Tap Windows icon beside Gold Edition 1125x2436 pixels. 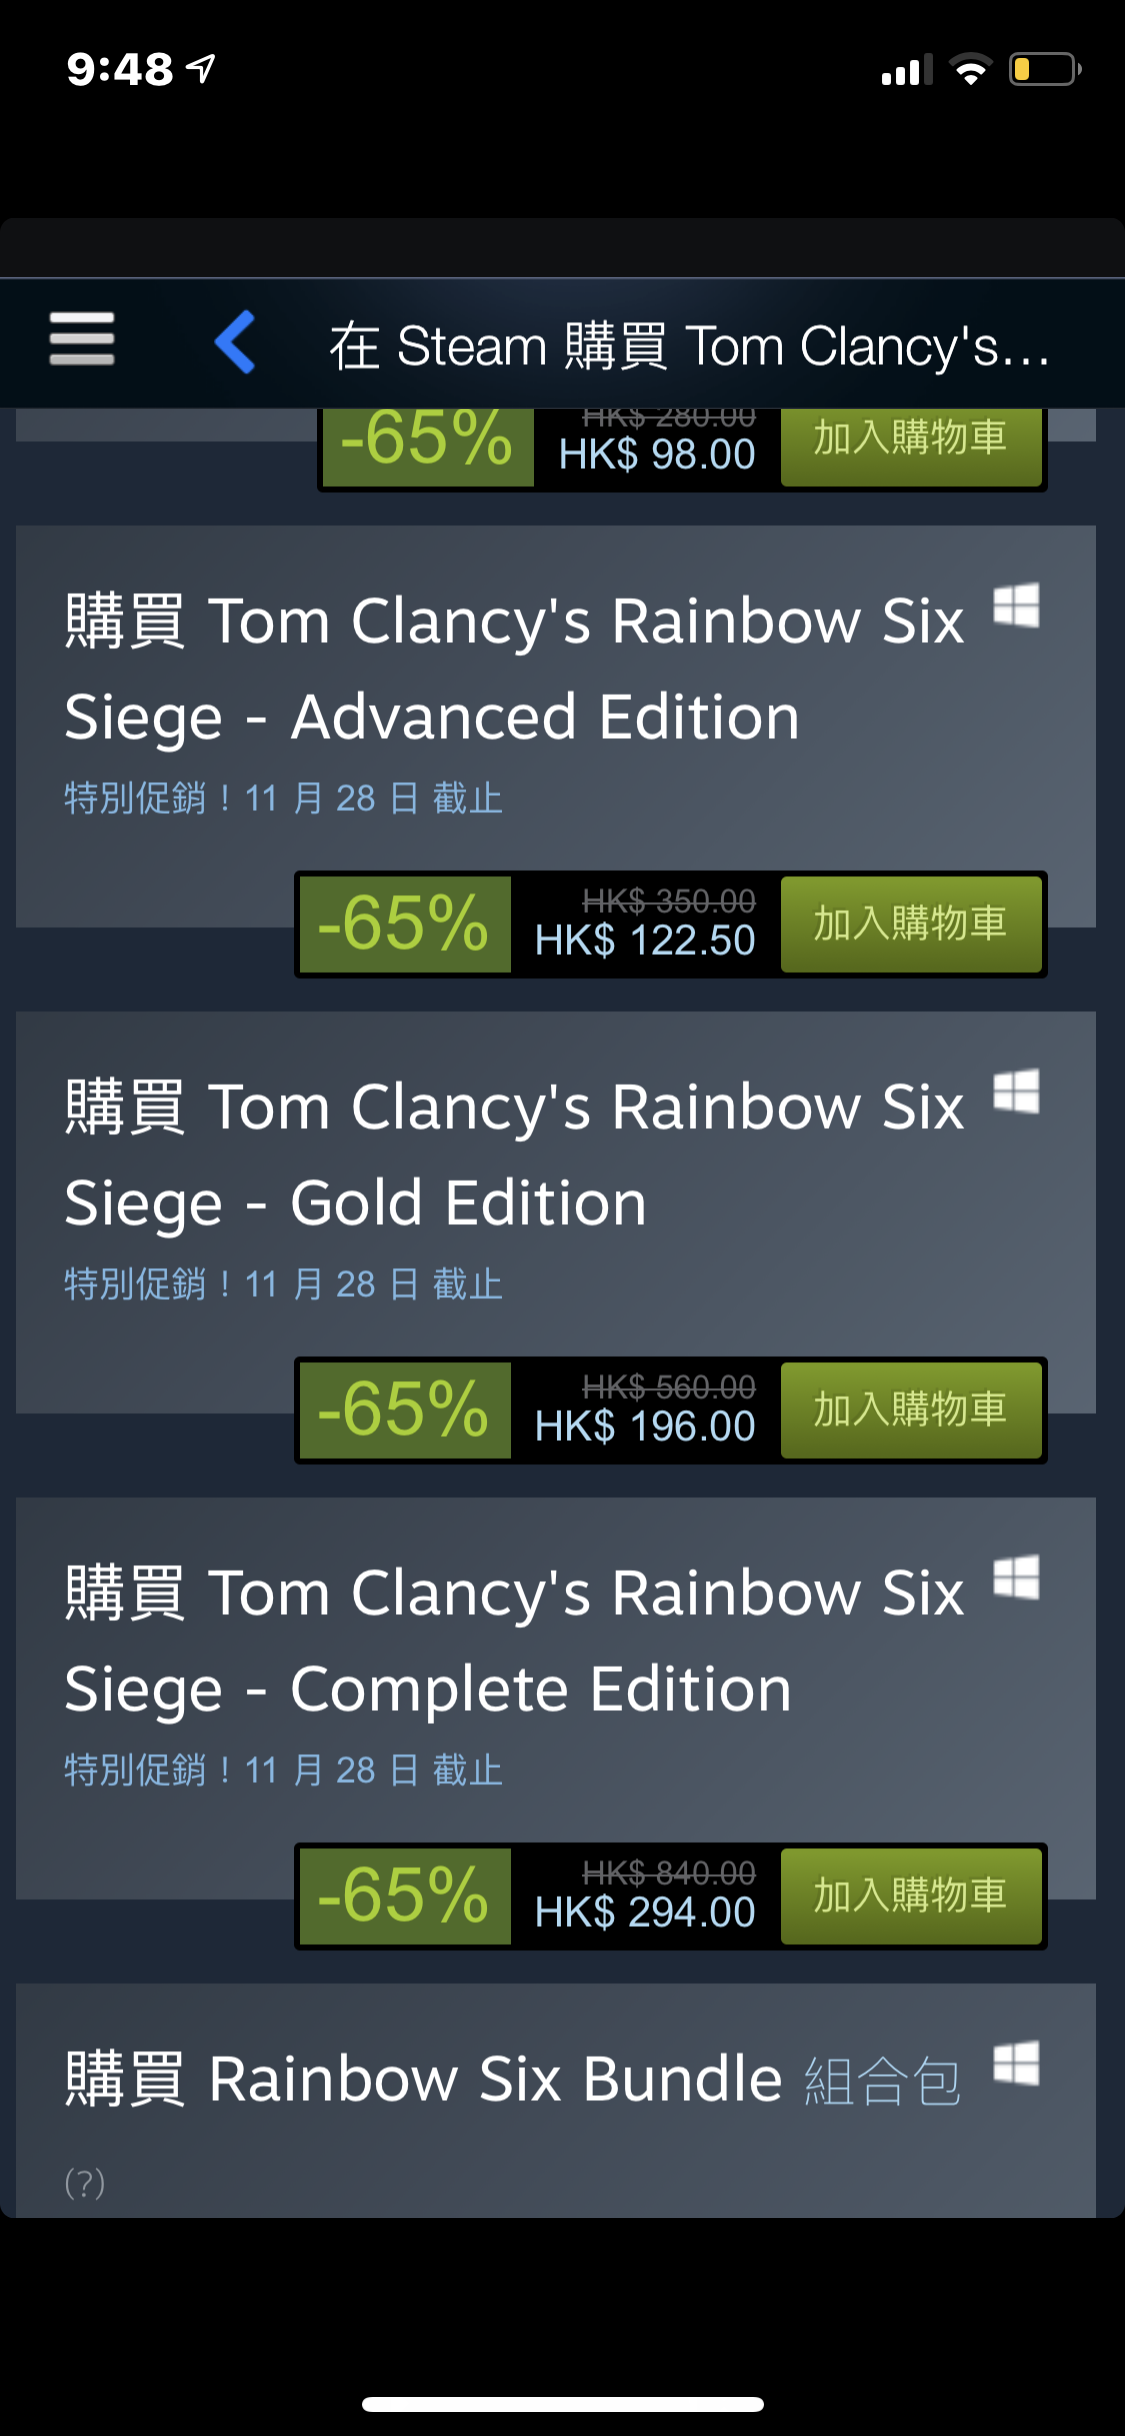tap(1016, 1092)
